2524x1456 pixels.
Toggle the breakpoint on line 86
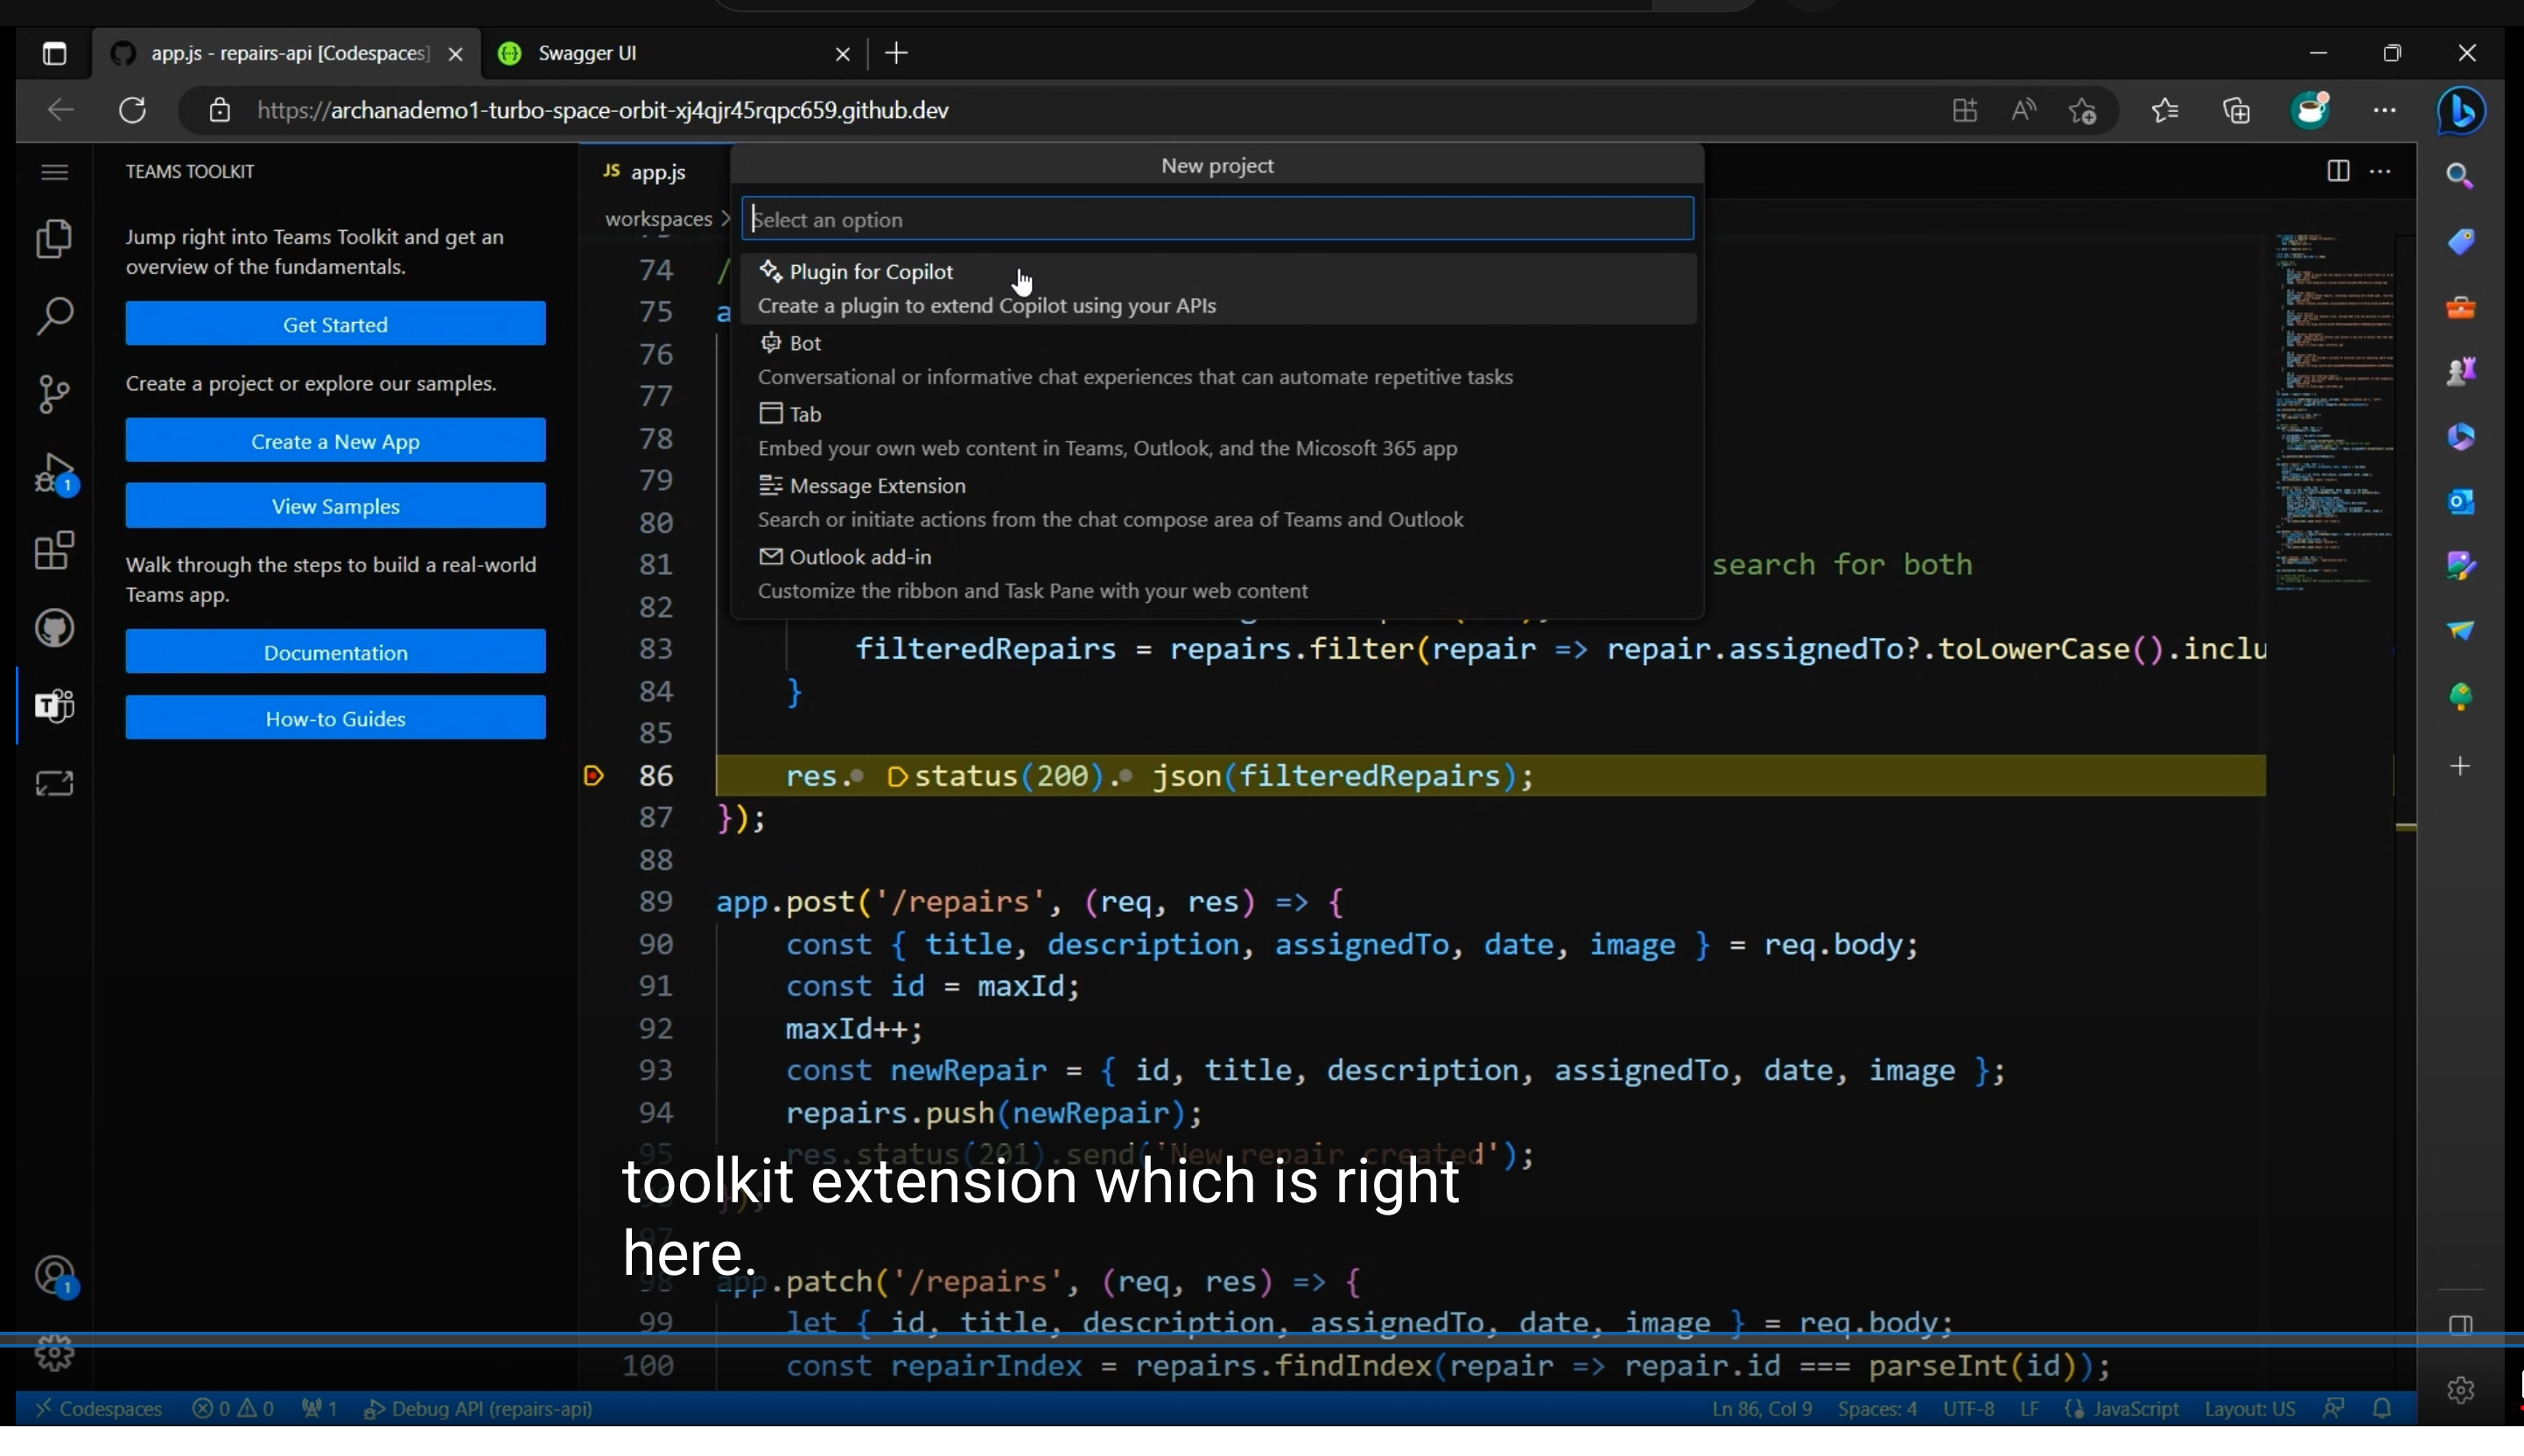click(594, 776)
